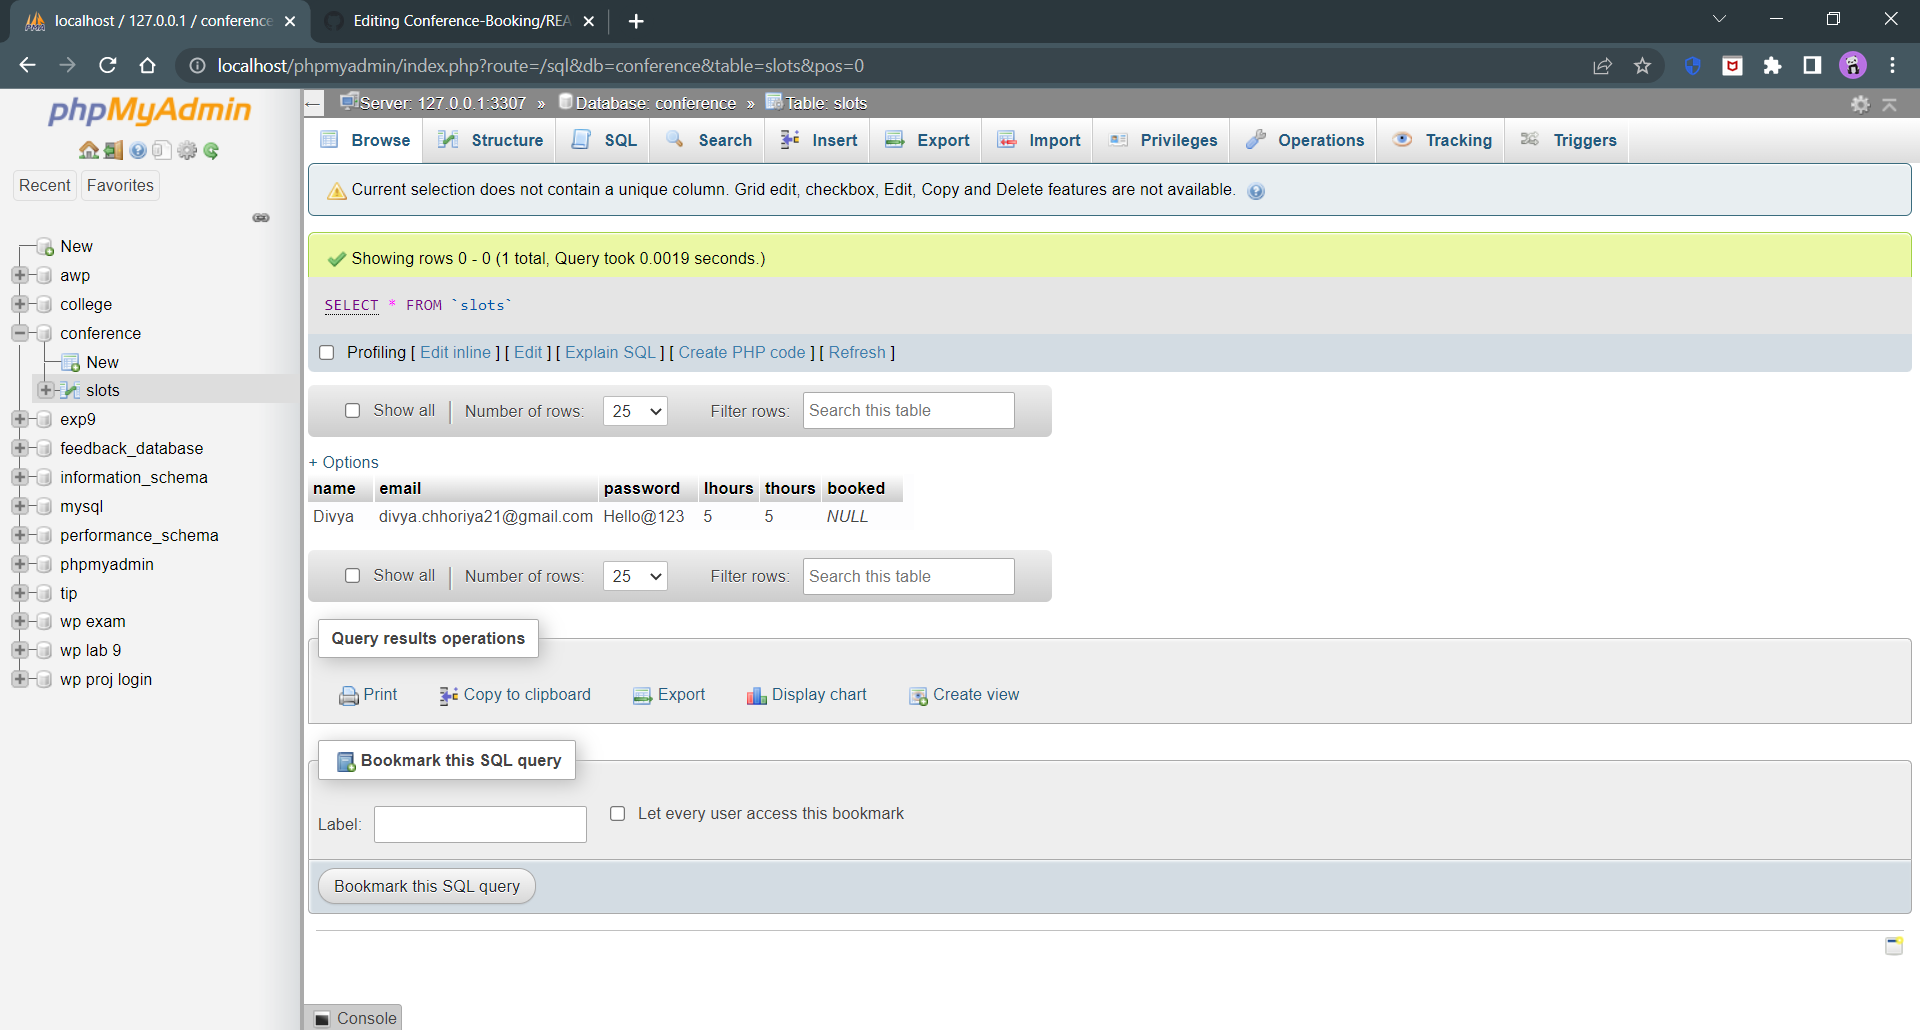Screen dimensions: 1920x1030
Task: Click the bookmark star in the address bar
Action: coord(1642,66)
